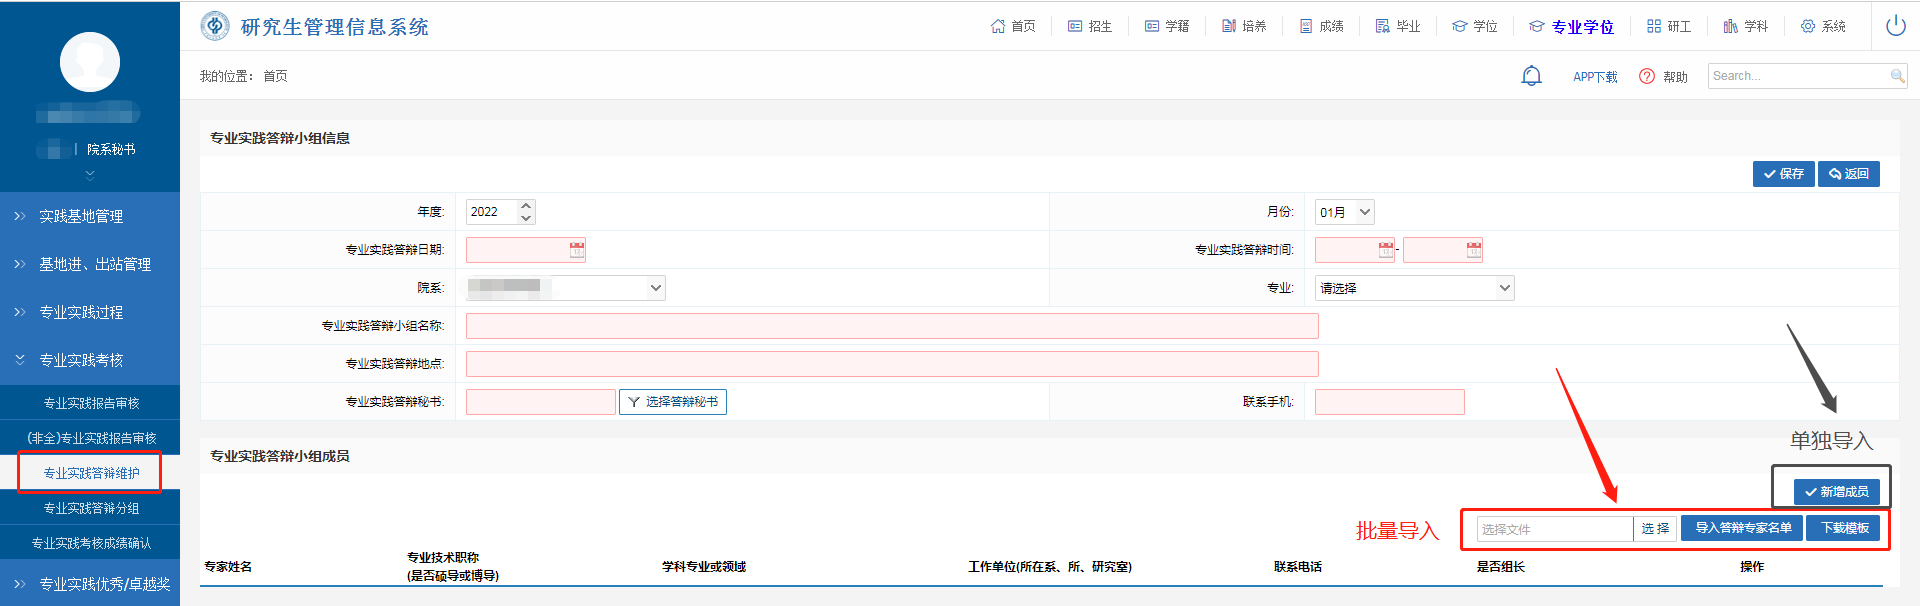Click the help question mark icon
This screenshot has height=606, width=1920.
click(x=1647, y=76)
